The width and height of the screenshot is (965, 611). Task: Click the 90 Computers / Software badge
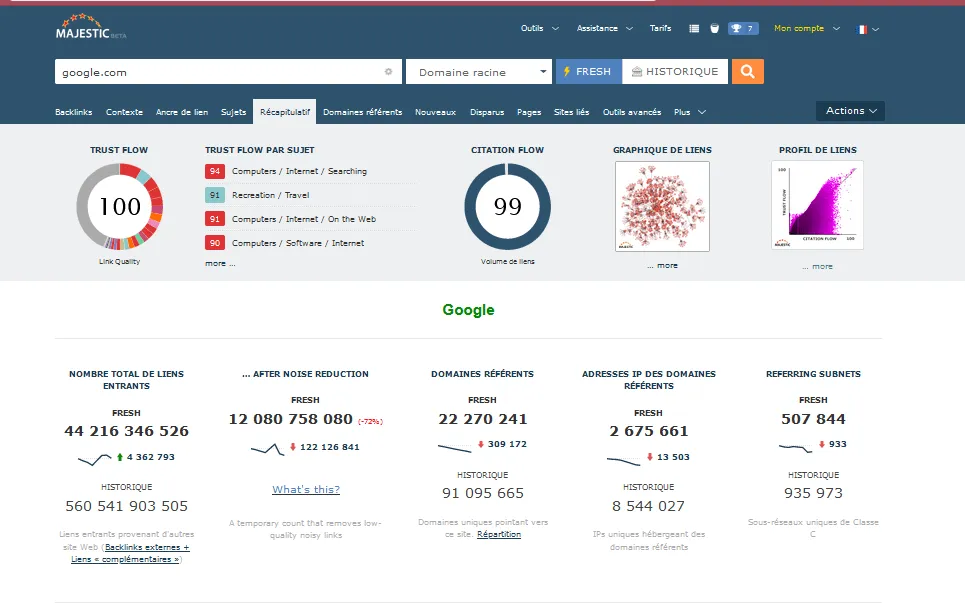(x=215, y=243)
